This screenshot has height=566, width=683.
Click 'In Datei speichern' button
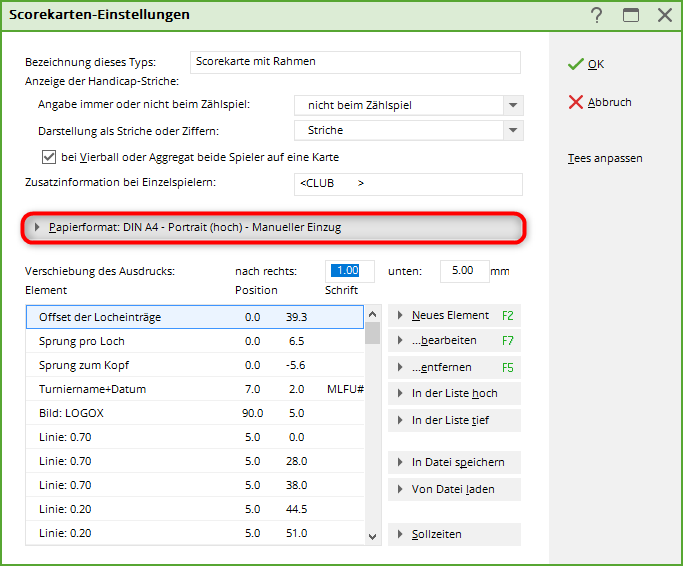coord(454,462)
